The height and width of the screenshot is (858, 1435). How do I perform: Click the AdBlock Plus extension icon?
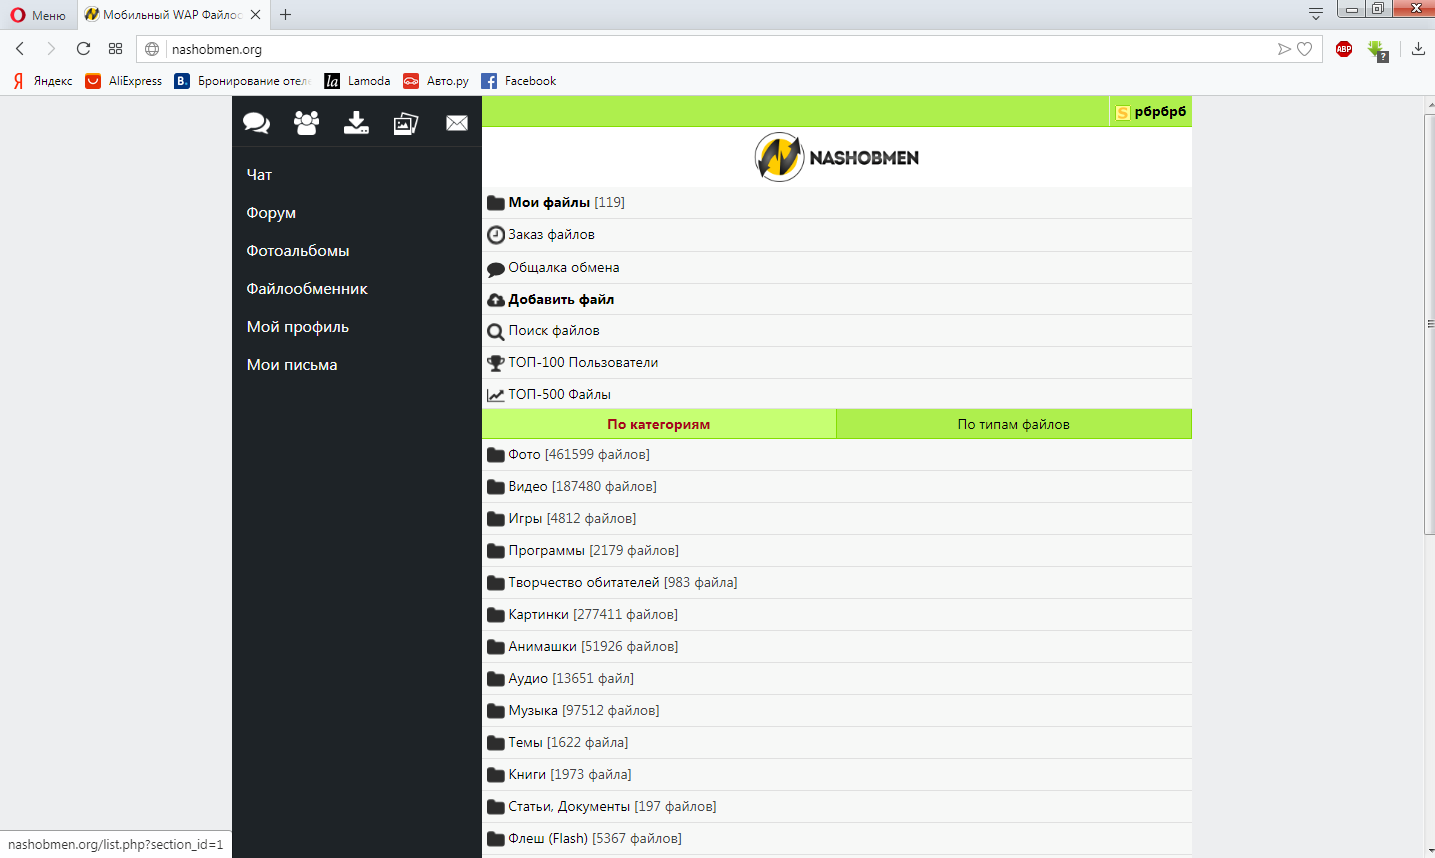click(1344, 49)
